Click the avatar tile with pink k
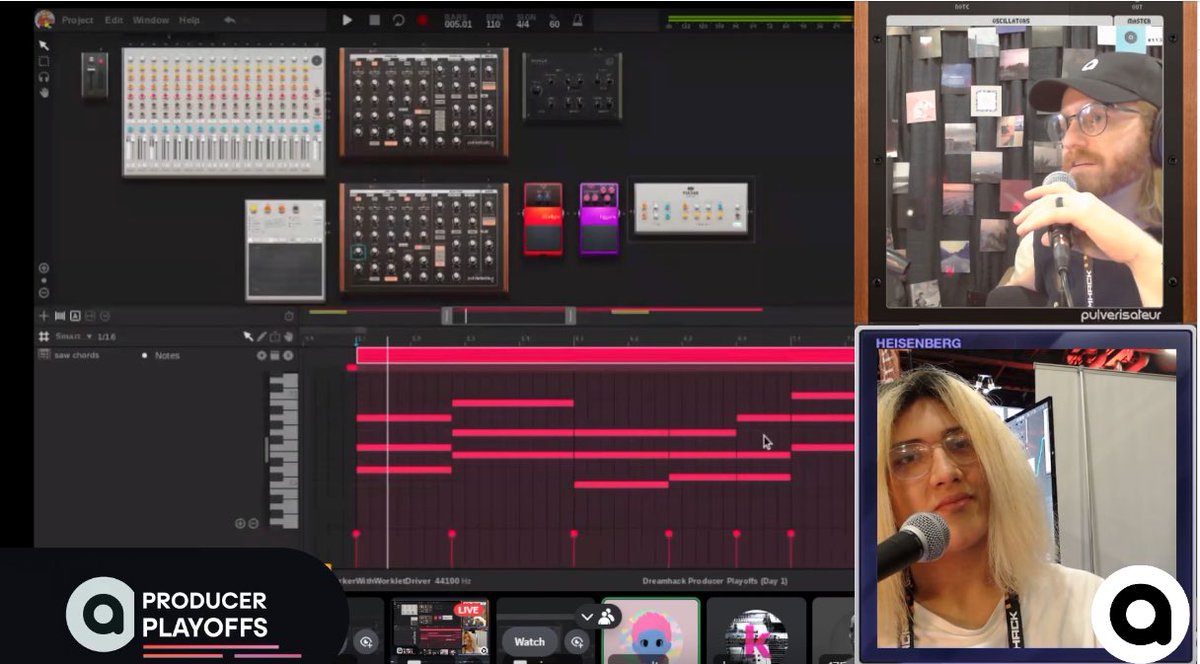This screenshot has height=664, width=1200. pyautogui.click(x=756, y=631)
